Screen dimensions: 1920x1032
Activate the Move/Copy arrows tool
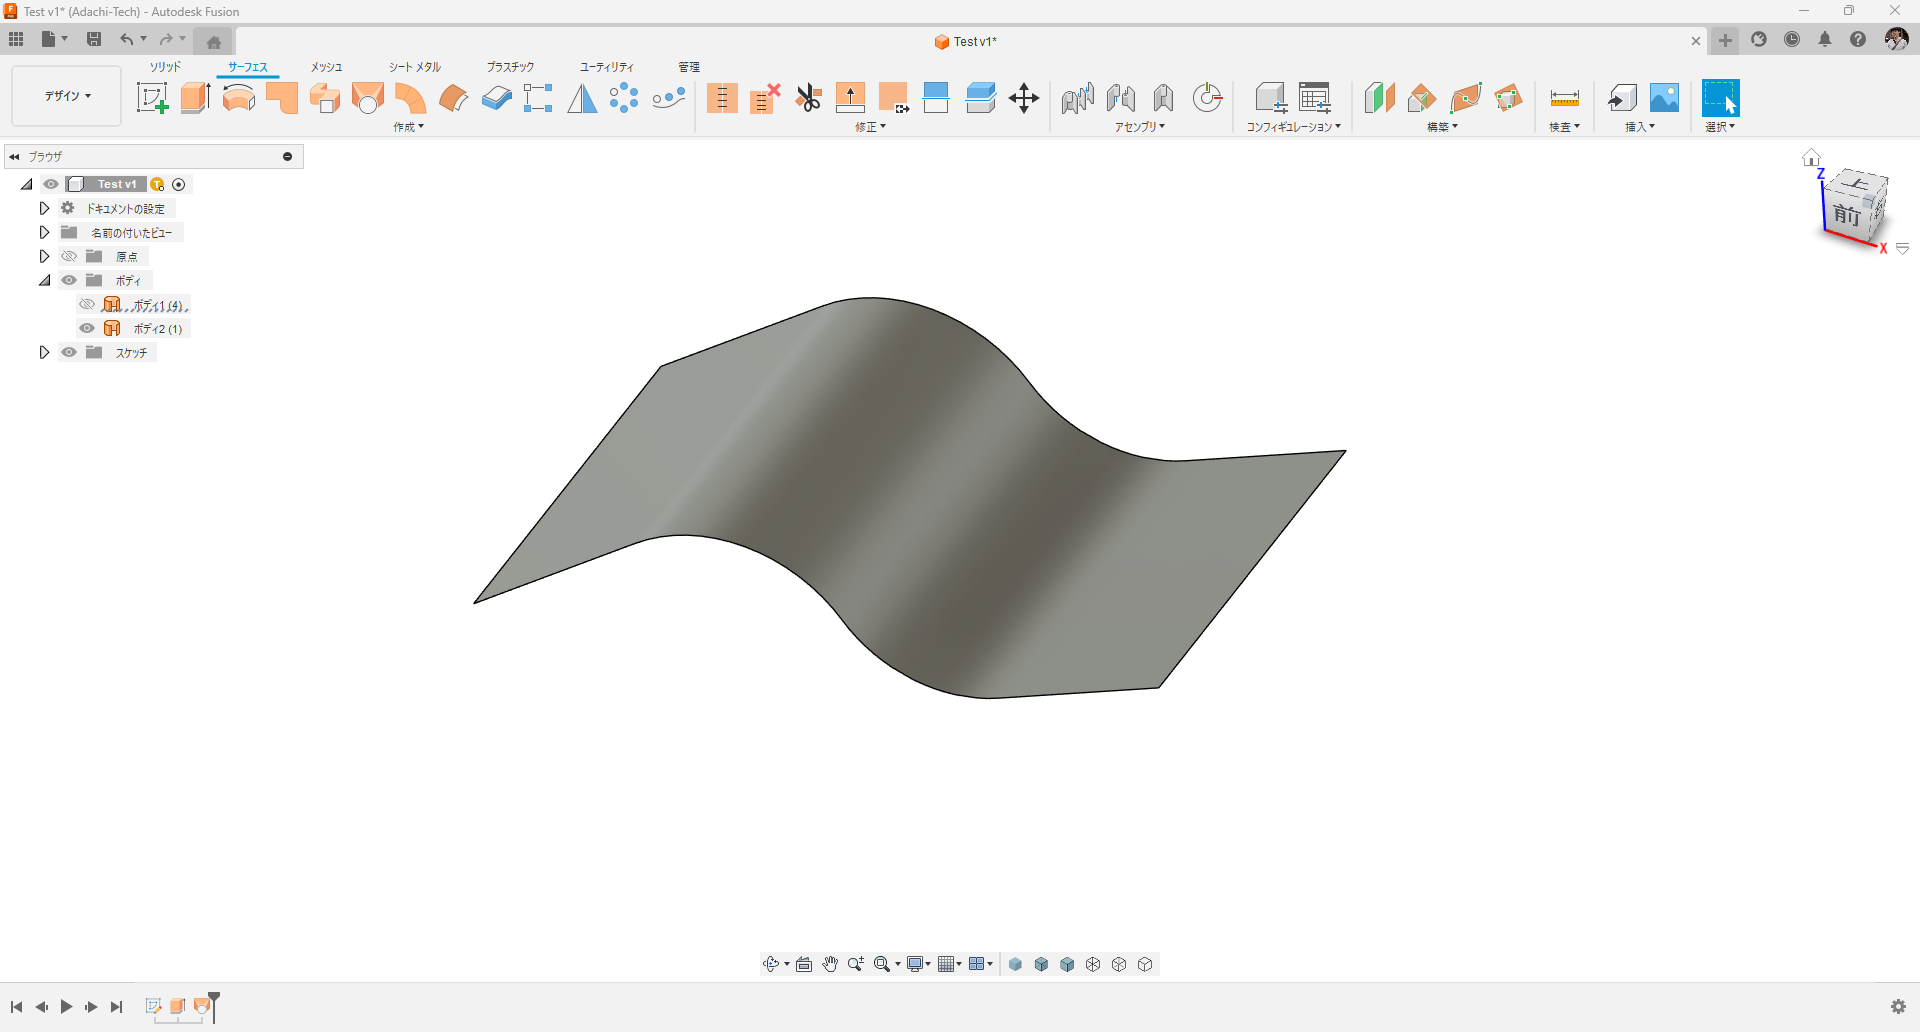(x=1024, y=98)
